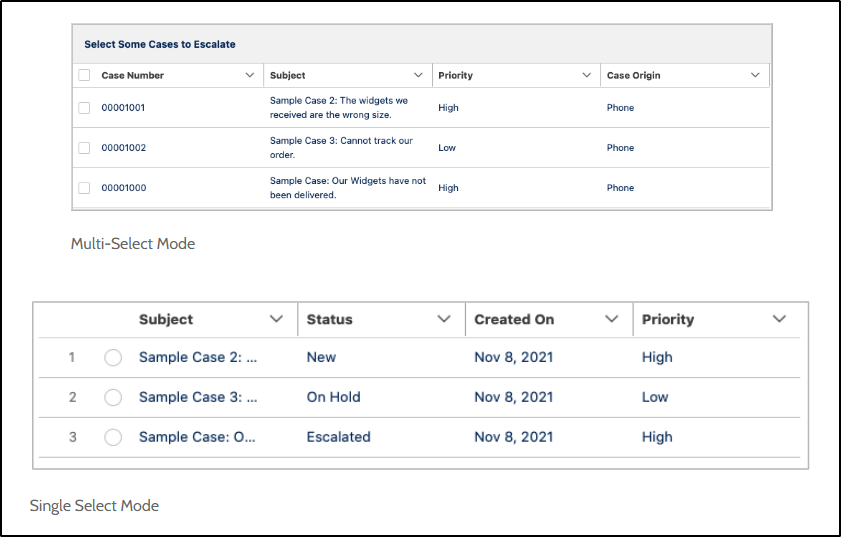Expand the Priority chevron in lower table
This screenshot has width=841, height=537.
click(x=779, y=319)
